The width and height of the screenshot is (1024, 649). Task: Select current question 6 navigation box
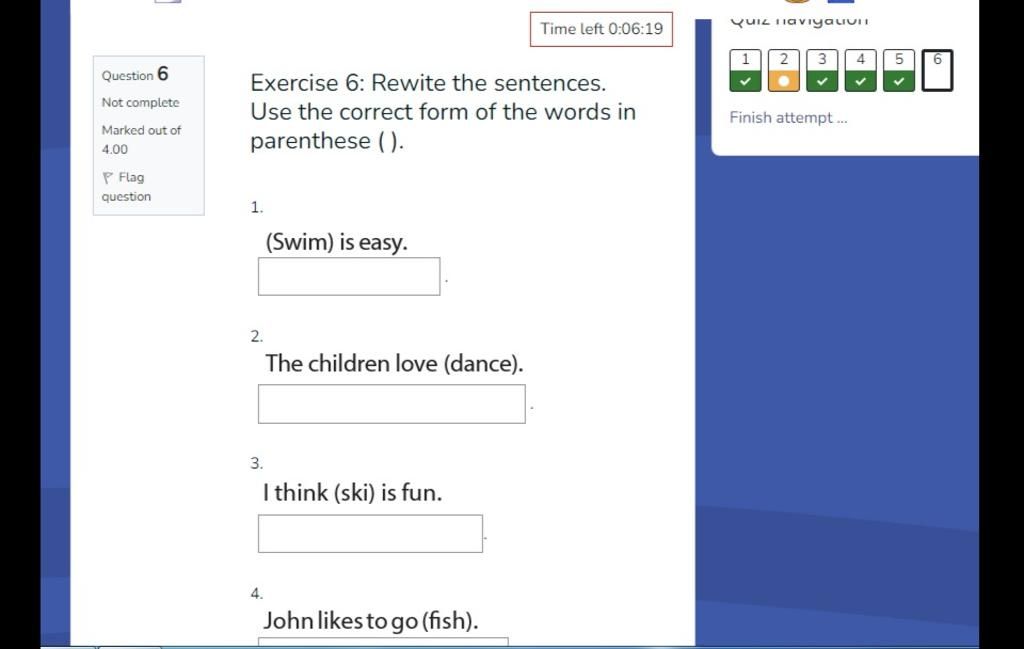[x=937, y=71]
